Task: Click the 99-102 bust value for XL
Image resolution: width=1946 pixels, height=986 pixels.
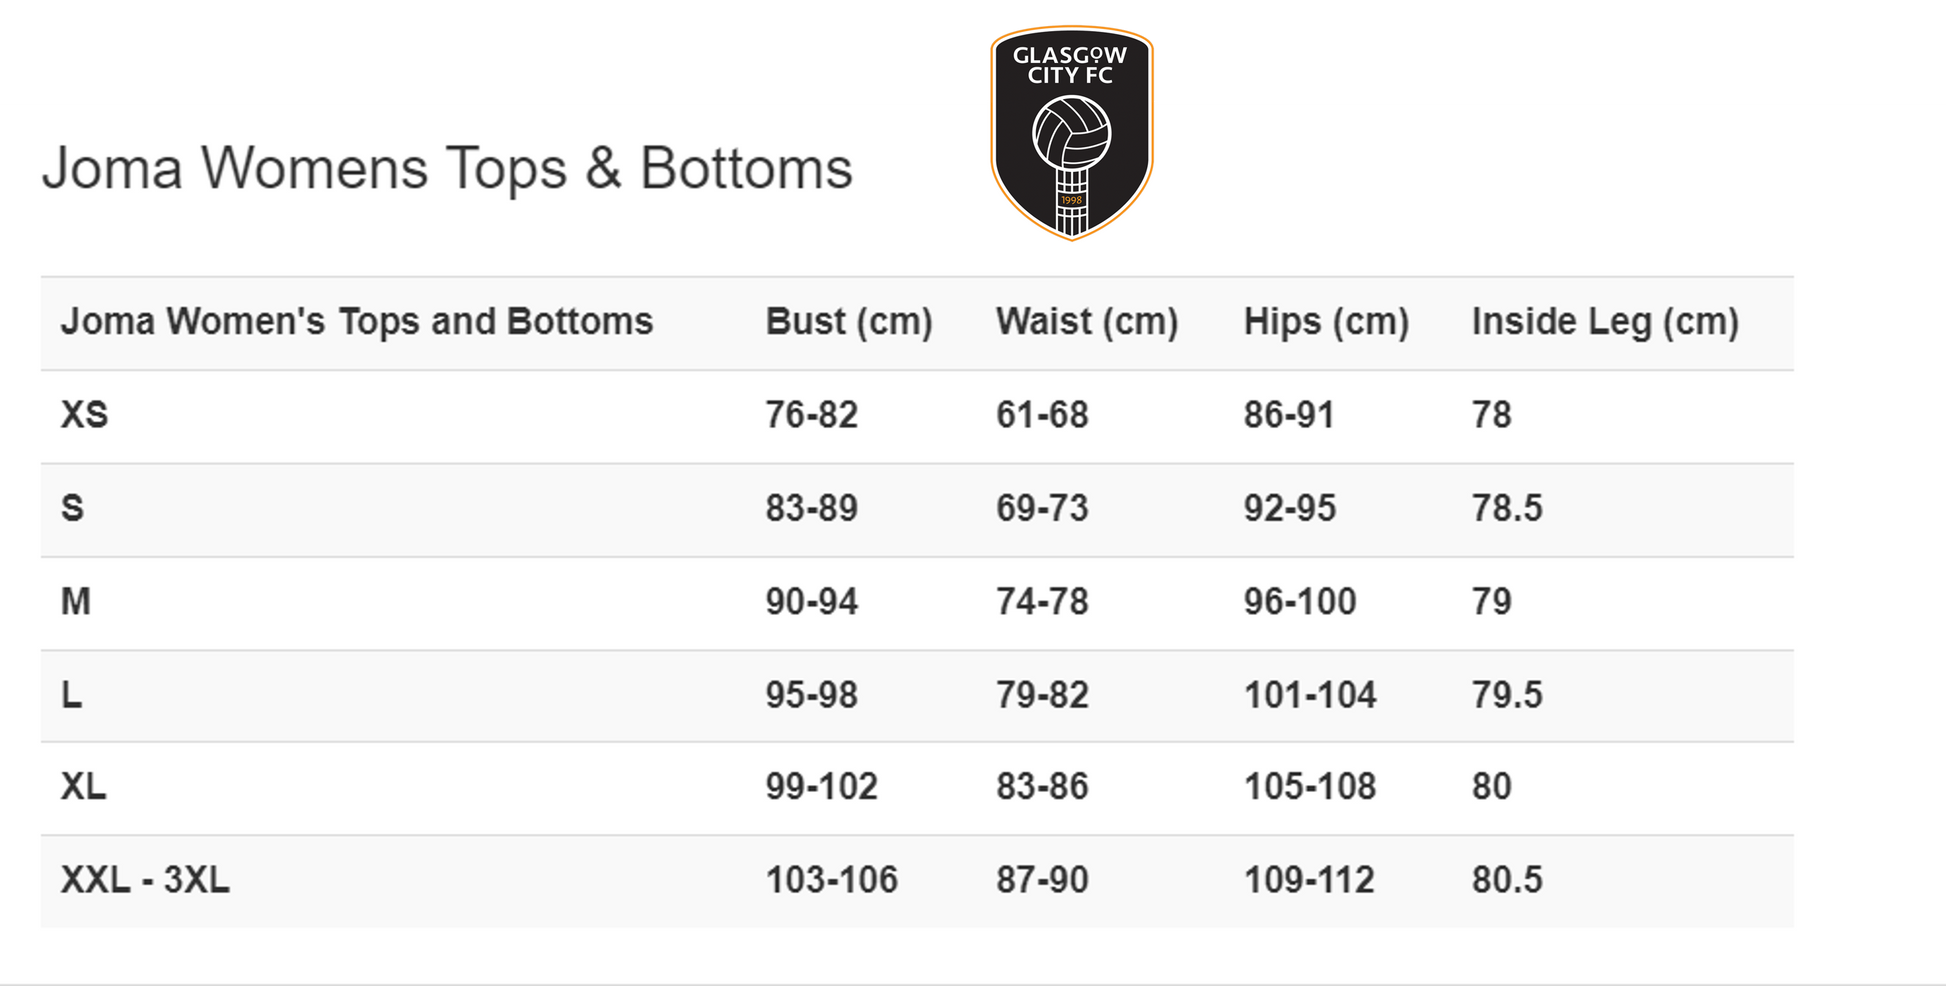Action: 822,787
